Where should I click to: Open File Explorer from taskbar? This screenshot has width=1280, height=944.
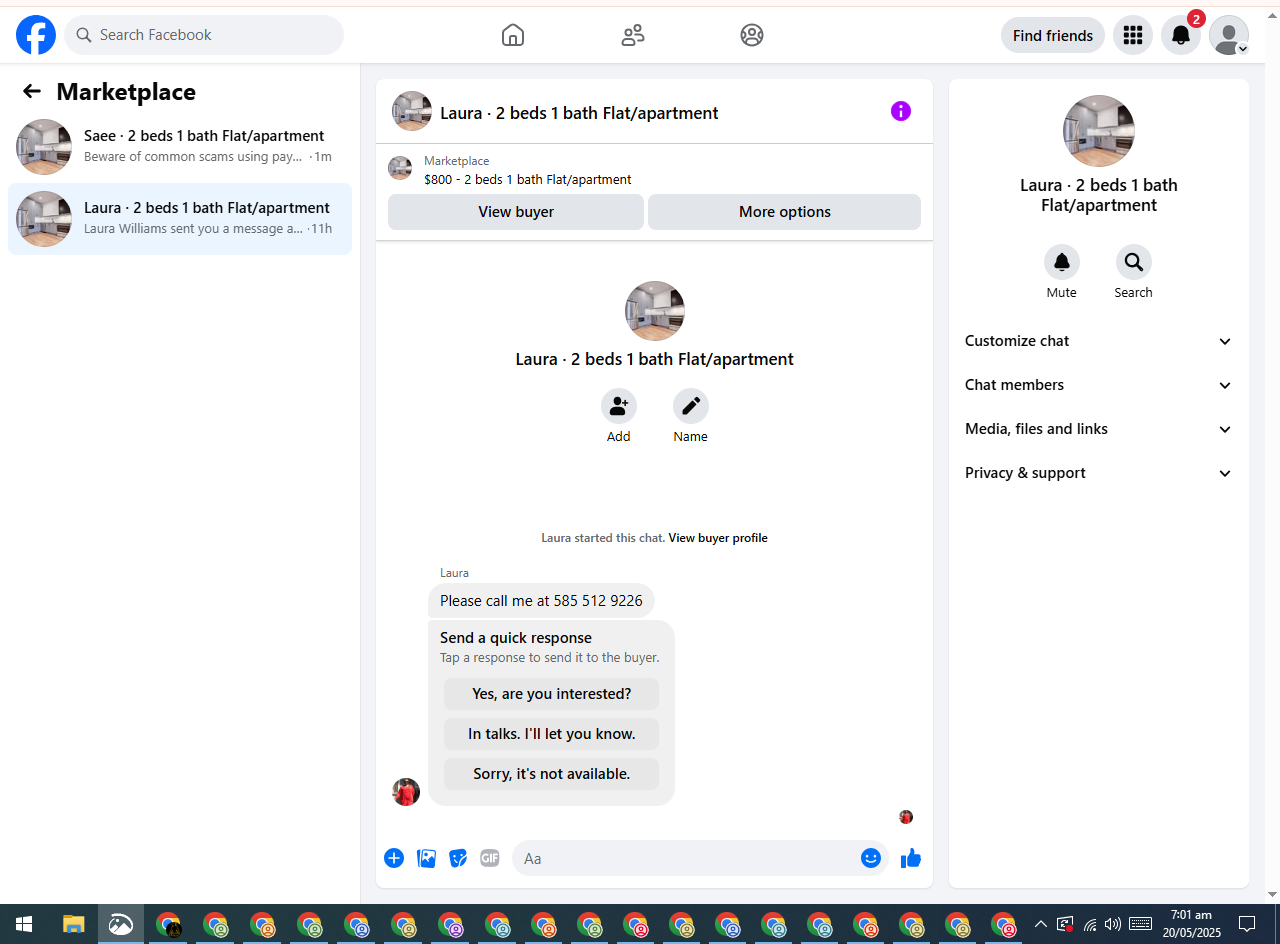[x=73, y=924]
